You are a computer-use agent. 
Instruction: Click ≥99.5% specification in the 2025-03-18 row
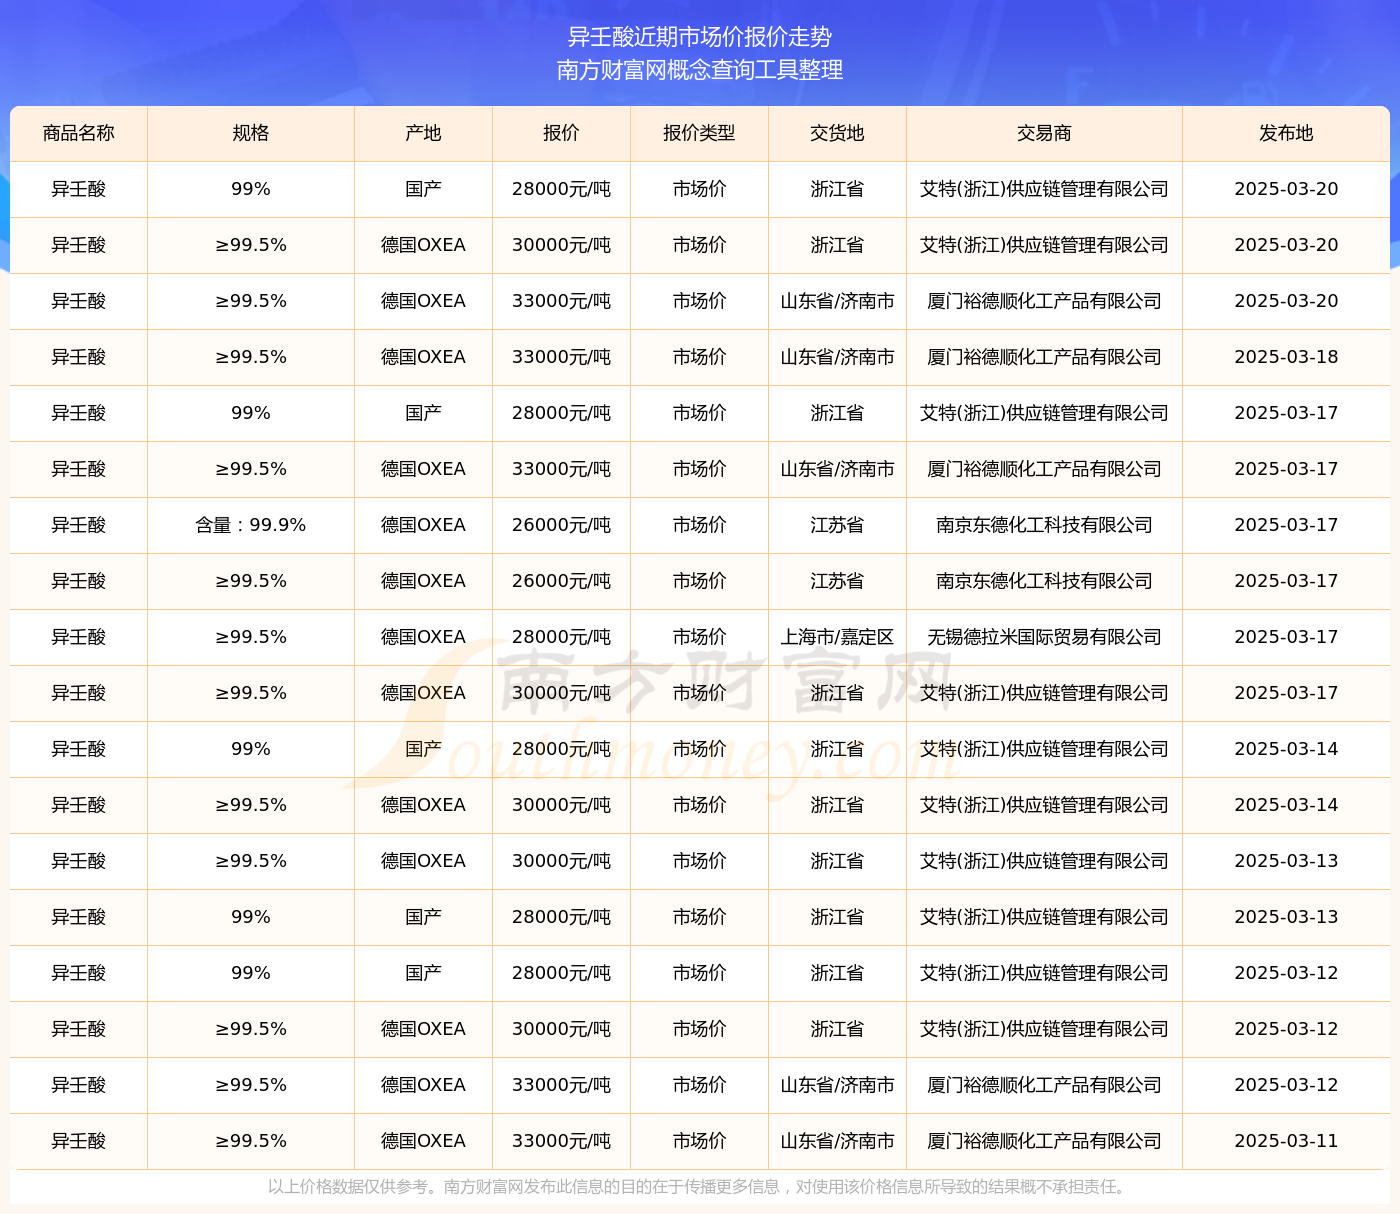click(x=251, y=357)
